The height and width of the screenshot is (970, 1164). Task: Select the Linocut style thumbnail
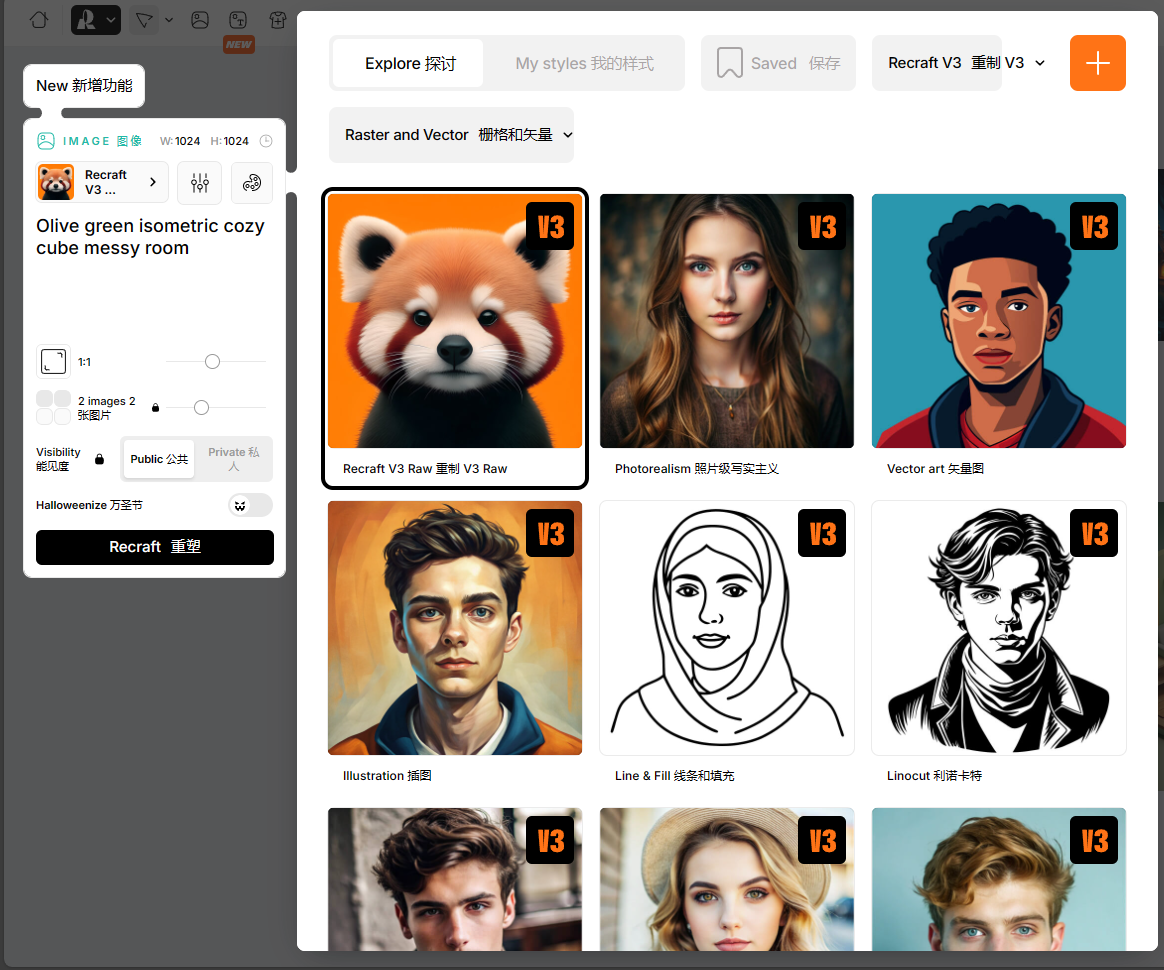click(x=998, y=628)
